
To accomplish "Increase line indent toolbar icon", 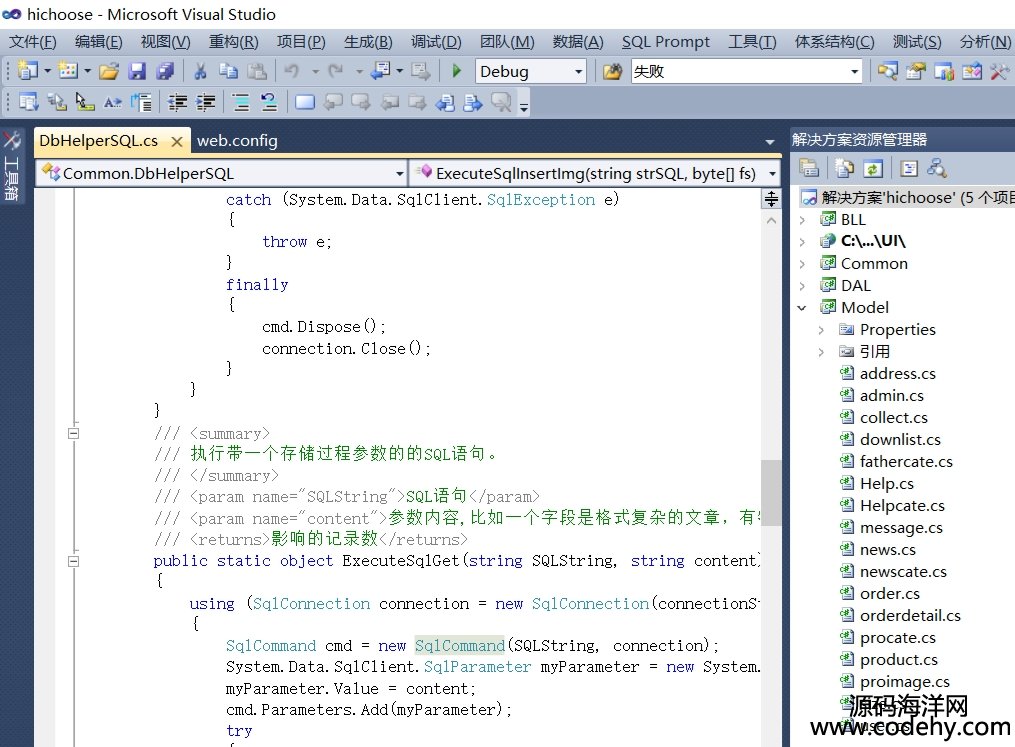I will click(x=205, y=102).
